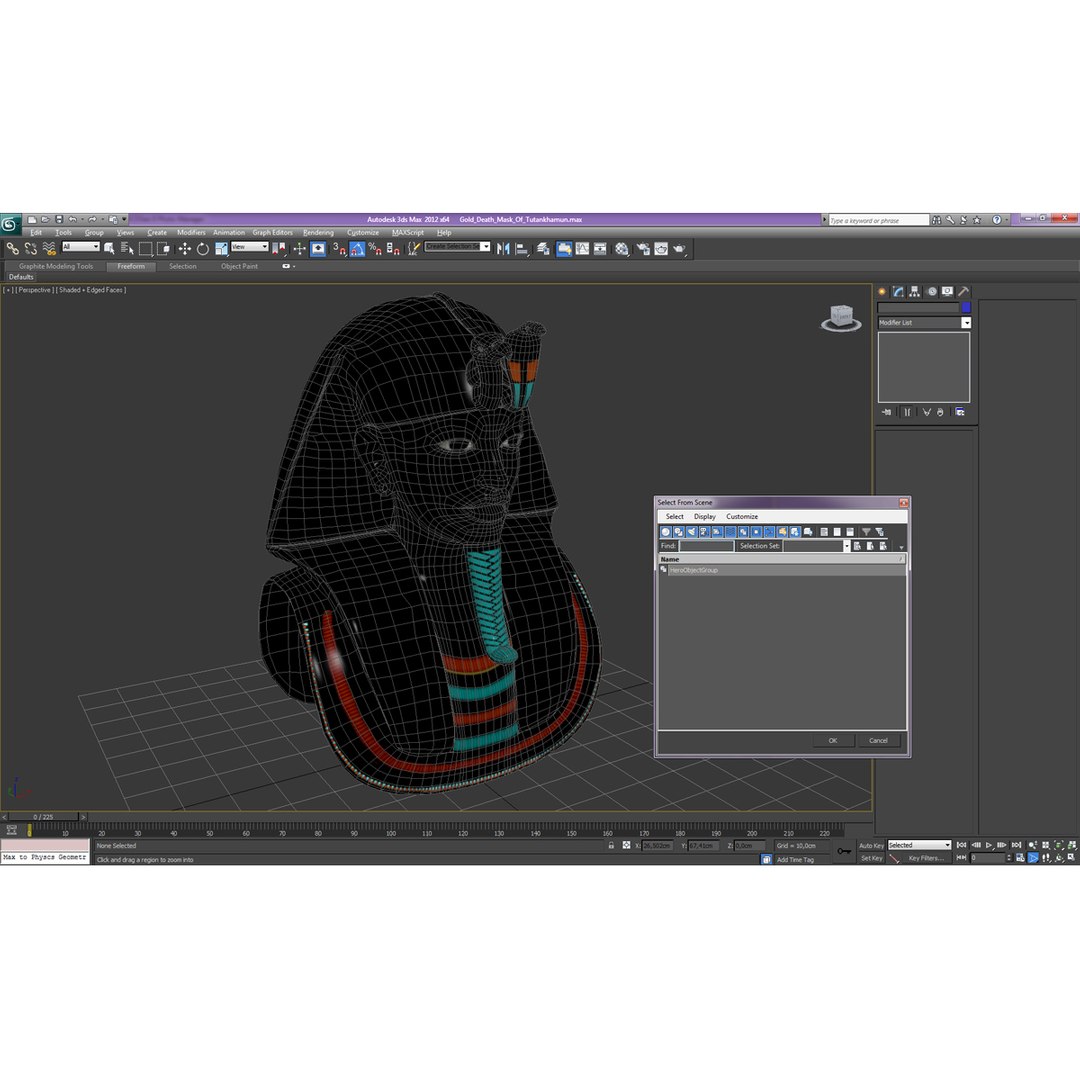Click the Find input field
This screenshot has height=1080, width=1080.
click(706, 546)
